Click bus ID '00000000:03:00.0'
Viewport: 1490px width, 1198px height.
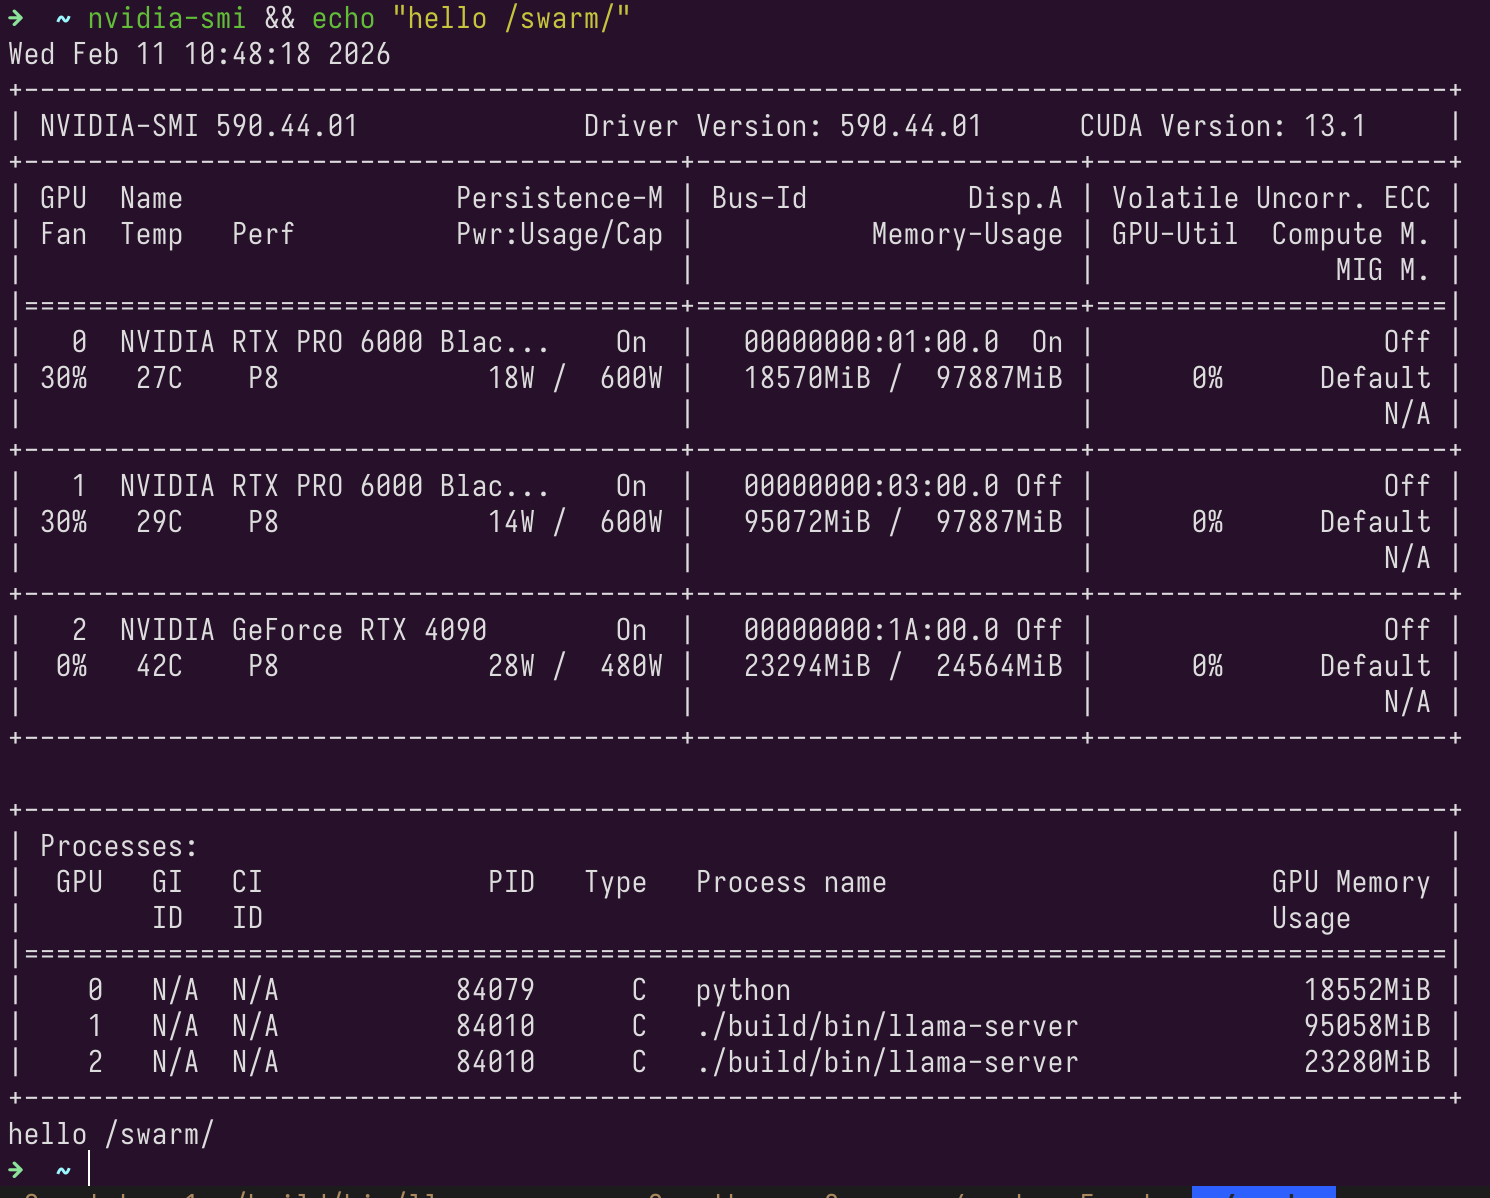click(871, 486)
